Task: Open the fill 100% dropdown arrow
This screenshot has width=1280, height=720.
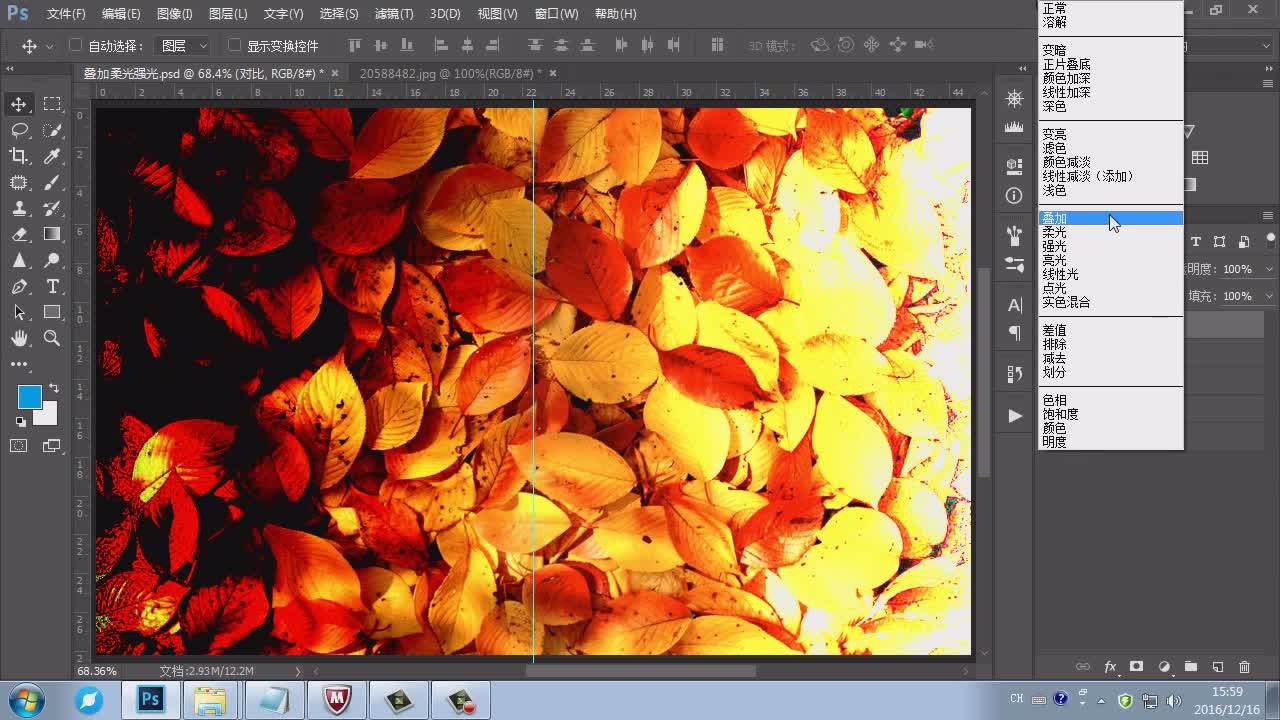Action: coord(1270,296)
